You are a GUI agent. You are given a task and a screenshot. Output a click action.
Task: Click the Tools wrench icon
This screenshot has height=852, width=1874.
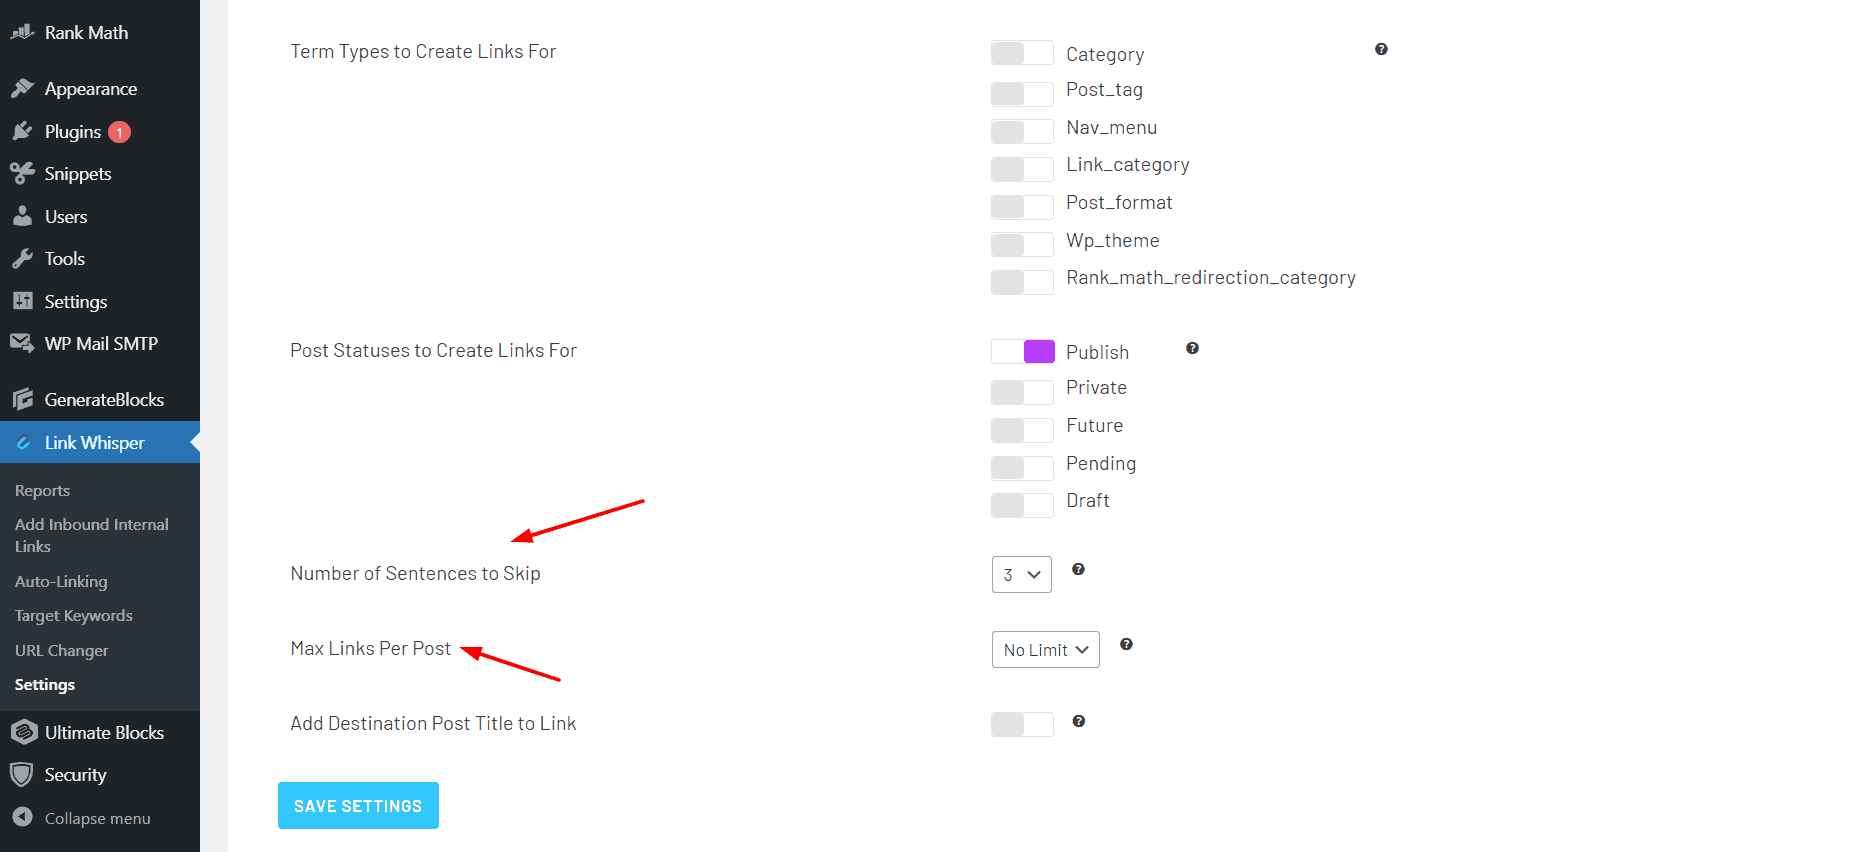tap(22, 259)
